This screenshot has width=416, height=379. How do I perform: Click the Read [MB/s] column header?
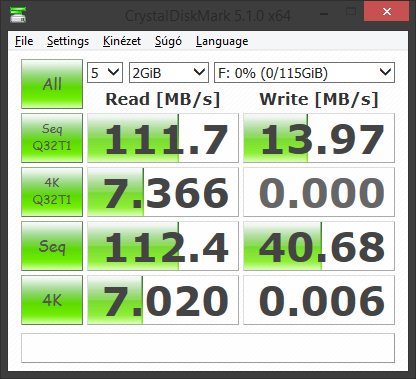[163, 99]
